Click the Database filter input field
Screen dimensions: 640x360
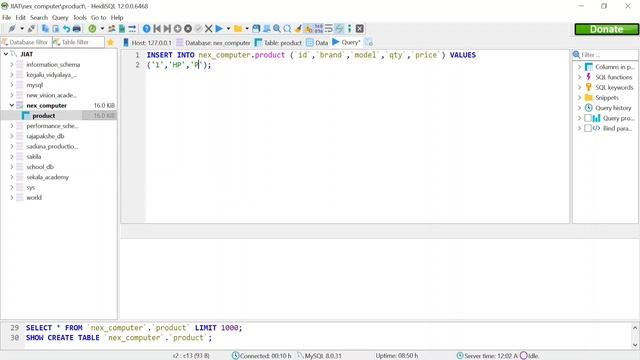pos(26,42)
